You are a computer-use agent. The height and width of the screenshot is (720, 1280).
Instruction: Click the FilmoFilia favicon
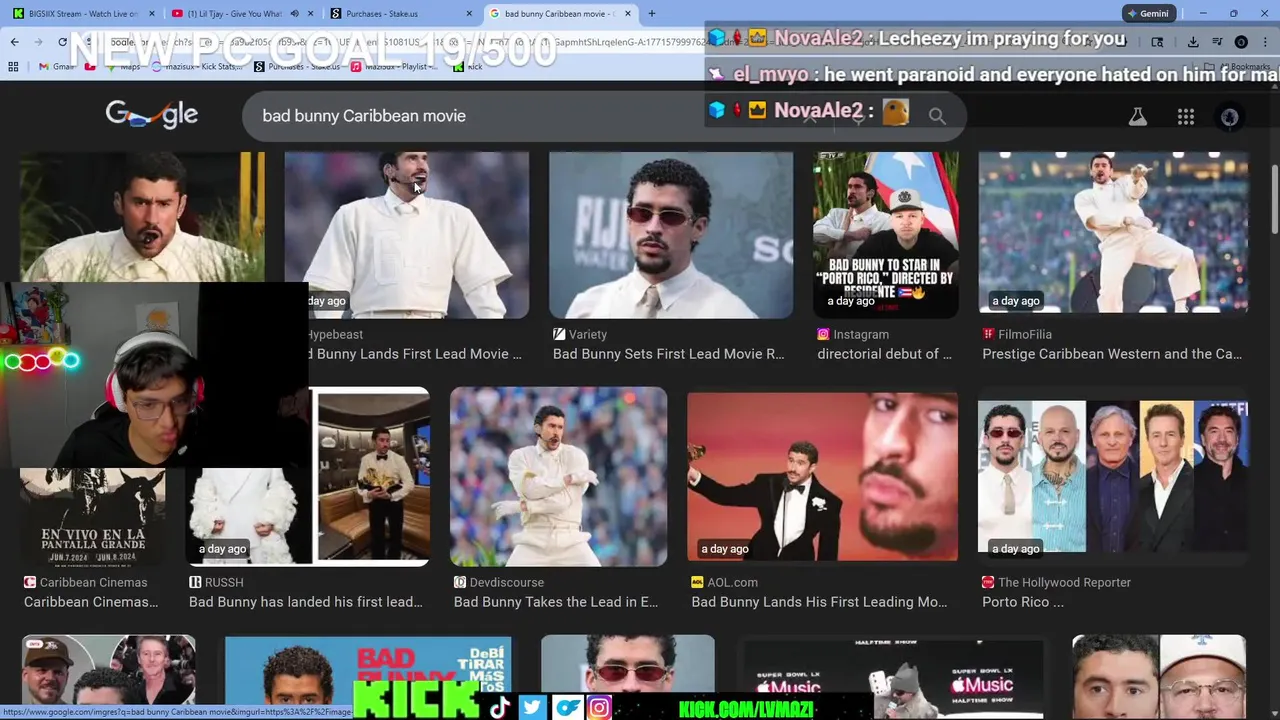point(988,334)
